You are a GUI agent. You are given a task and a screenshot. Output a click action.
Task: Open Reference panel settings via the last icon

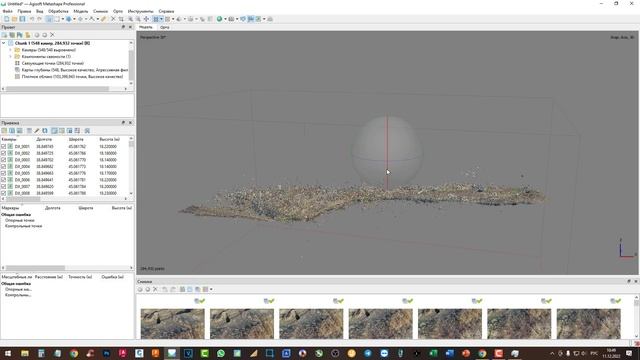87,131
